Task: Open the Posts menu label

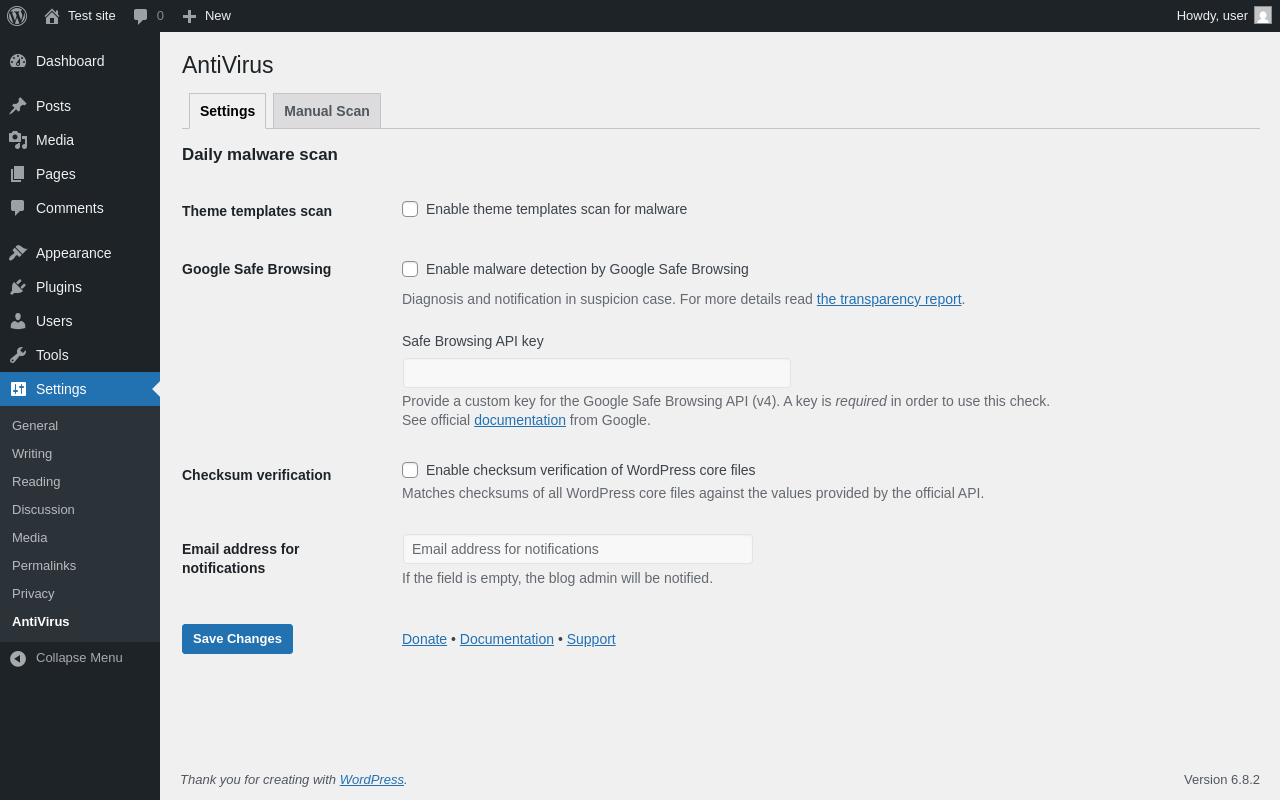Action: 53,106
